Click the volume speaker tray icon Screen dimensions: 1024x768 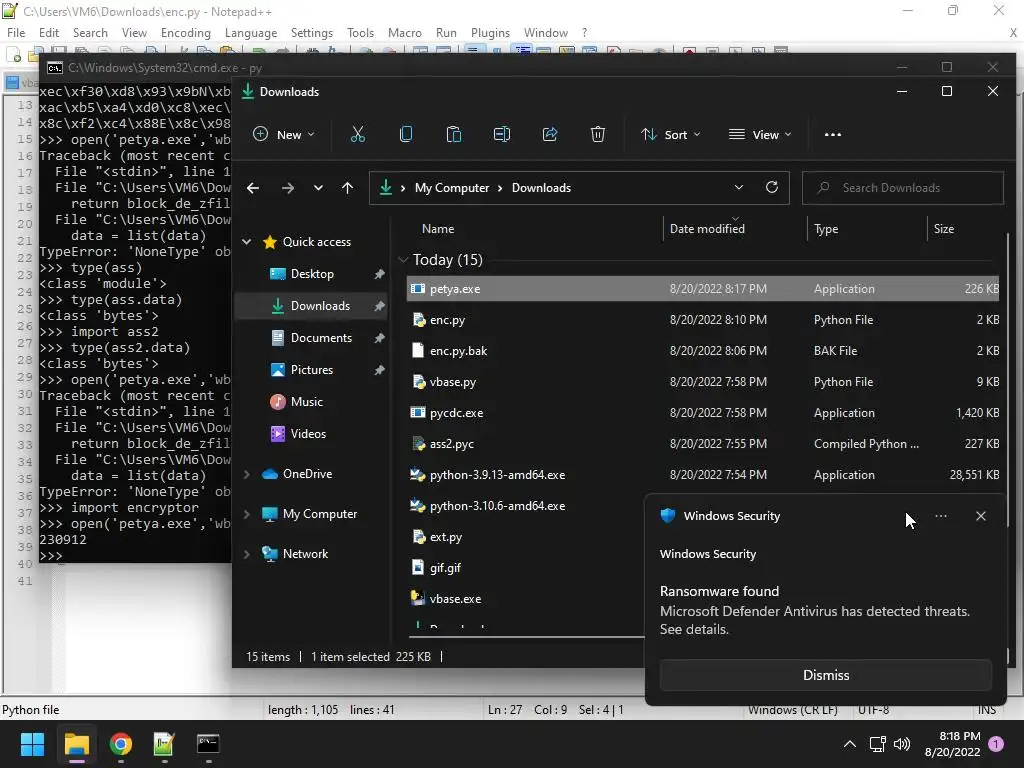(x=902, y=744)
